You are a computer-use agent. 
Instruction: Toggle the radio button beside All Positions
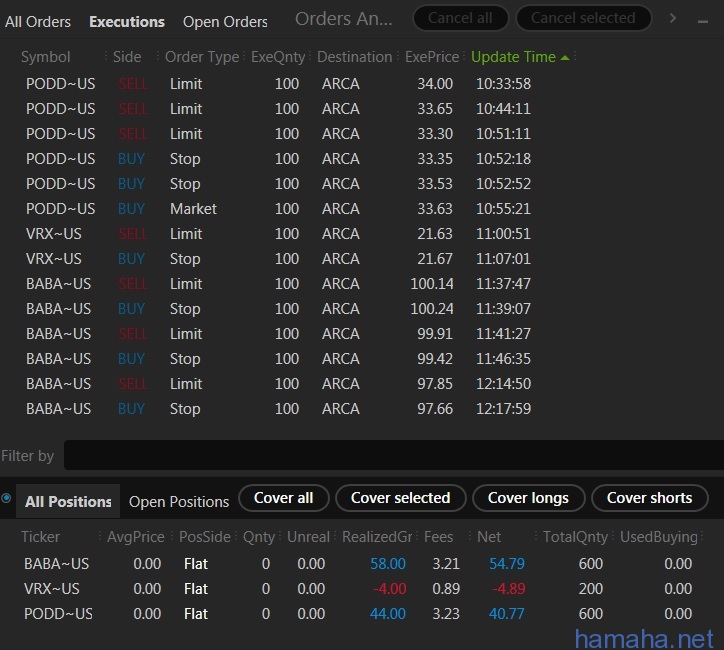(x=7, y=498)
